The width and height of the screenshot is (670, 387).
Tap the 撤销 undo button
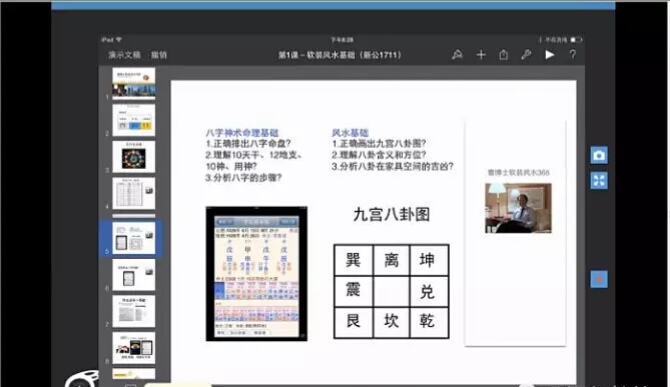click(159, 55)
